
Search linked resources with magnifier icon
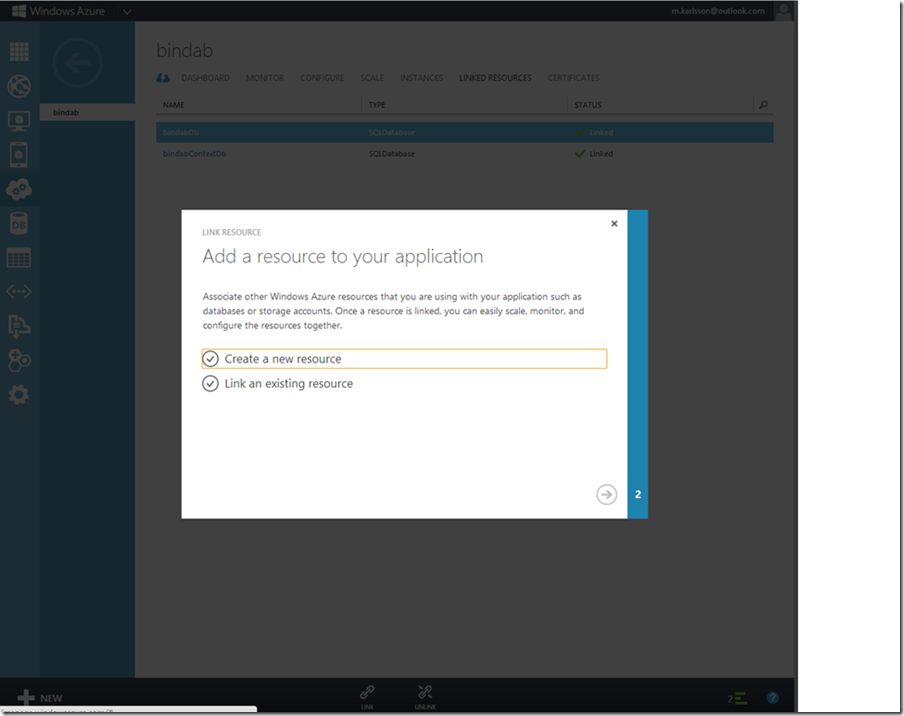coord(763,105)
